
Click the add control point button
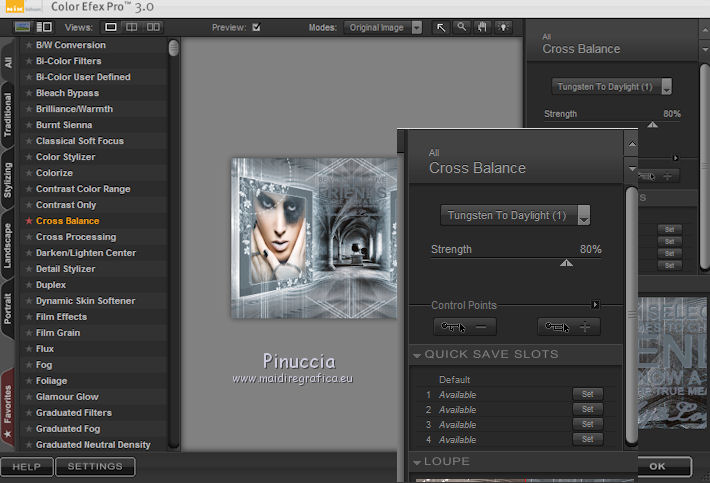tap(570, 327)
